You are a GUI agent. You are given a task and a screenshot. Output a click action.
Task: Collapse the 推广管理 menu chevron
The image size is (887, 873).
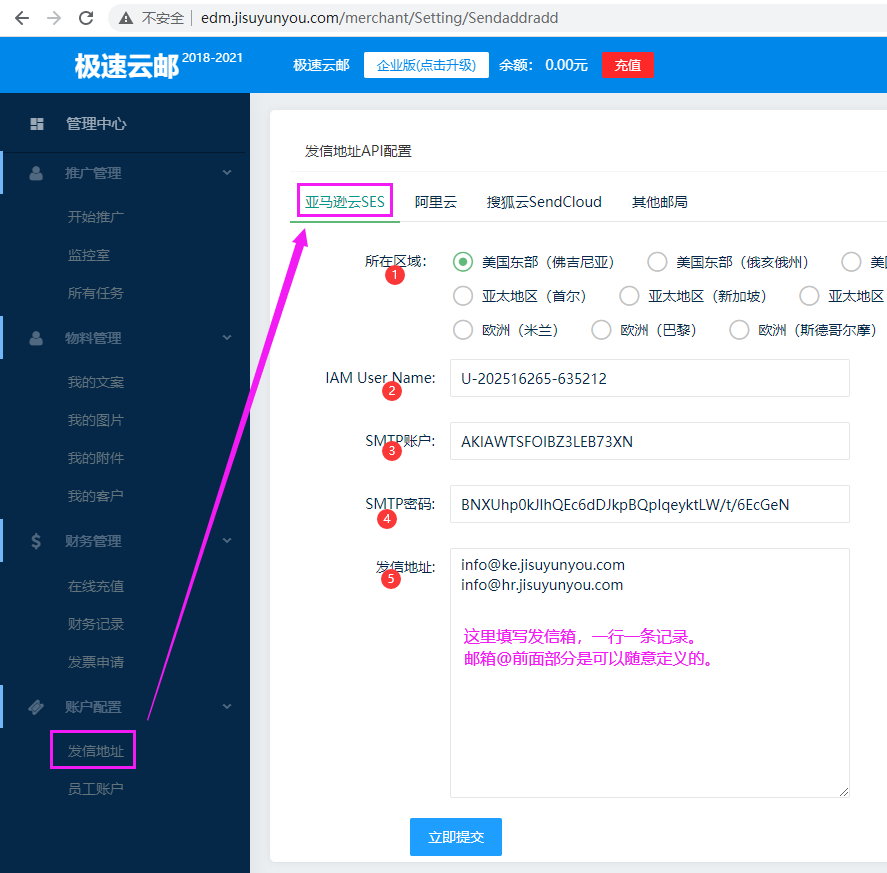pyautogui.click(x=227, y=173)
